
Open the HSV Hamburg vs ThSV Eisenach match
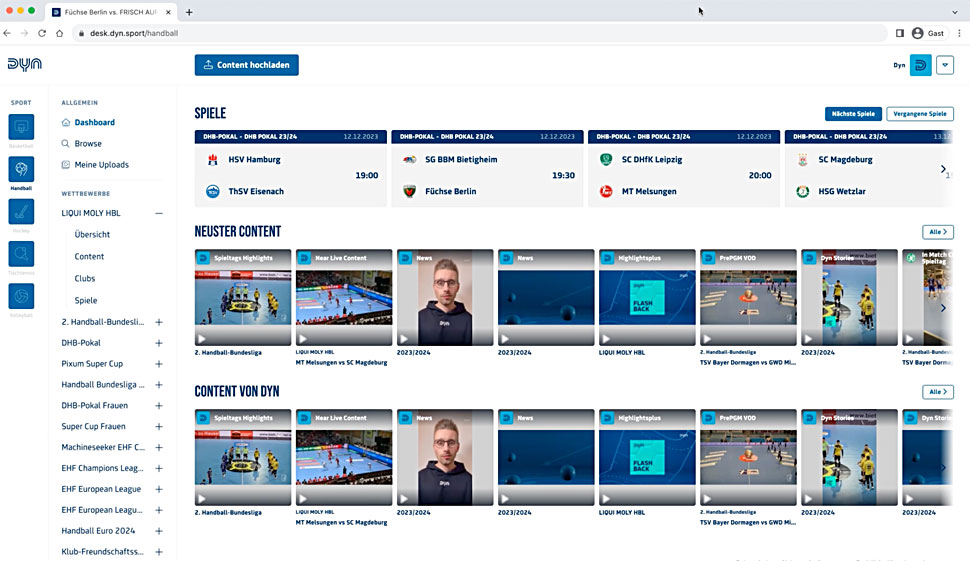coord(291,168)
